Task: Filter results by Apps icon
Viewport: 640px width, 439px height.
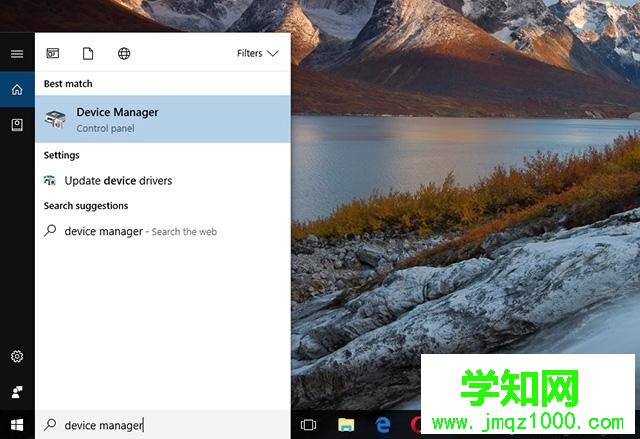Action: click(53, 53)
